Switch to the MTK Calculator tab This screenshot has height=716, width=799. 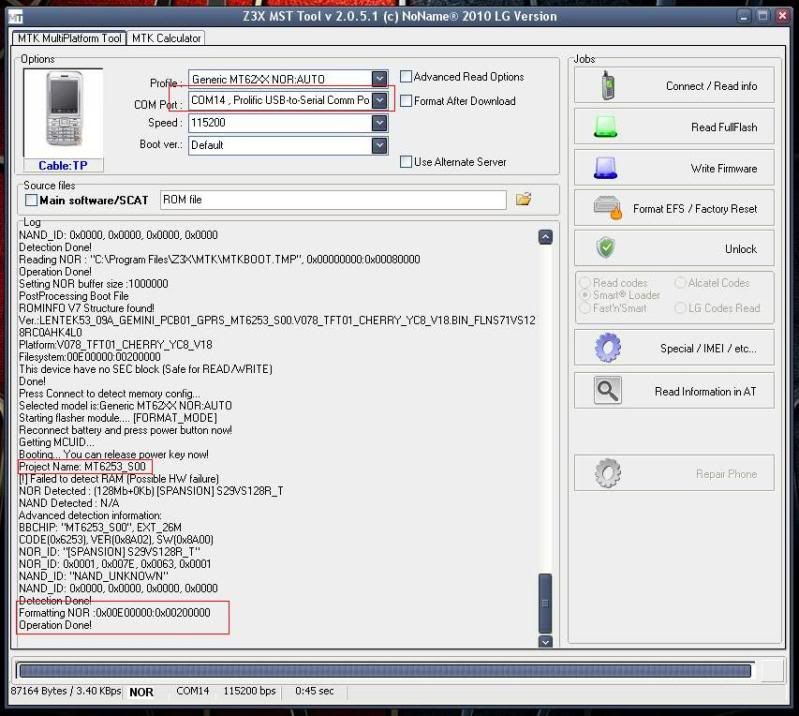pyautogui.click(x=166, y=38)
